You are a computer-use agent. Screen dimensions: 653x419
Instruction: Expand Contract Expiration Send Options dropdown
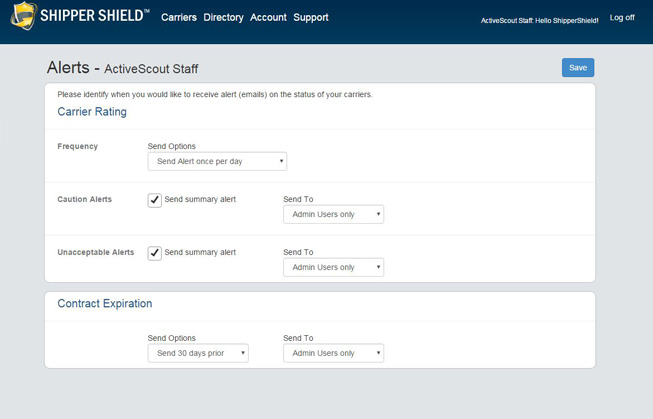(x=198, y=353)
